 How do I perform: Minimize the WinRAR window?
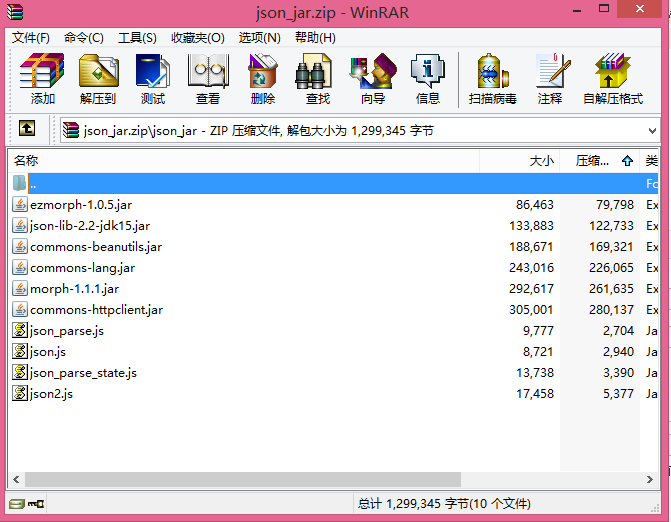coord(577,9)
